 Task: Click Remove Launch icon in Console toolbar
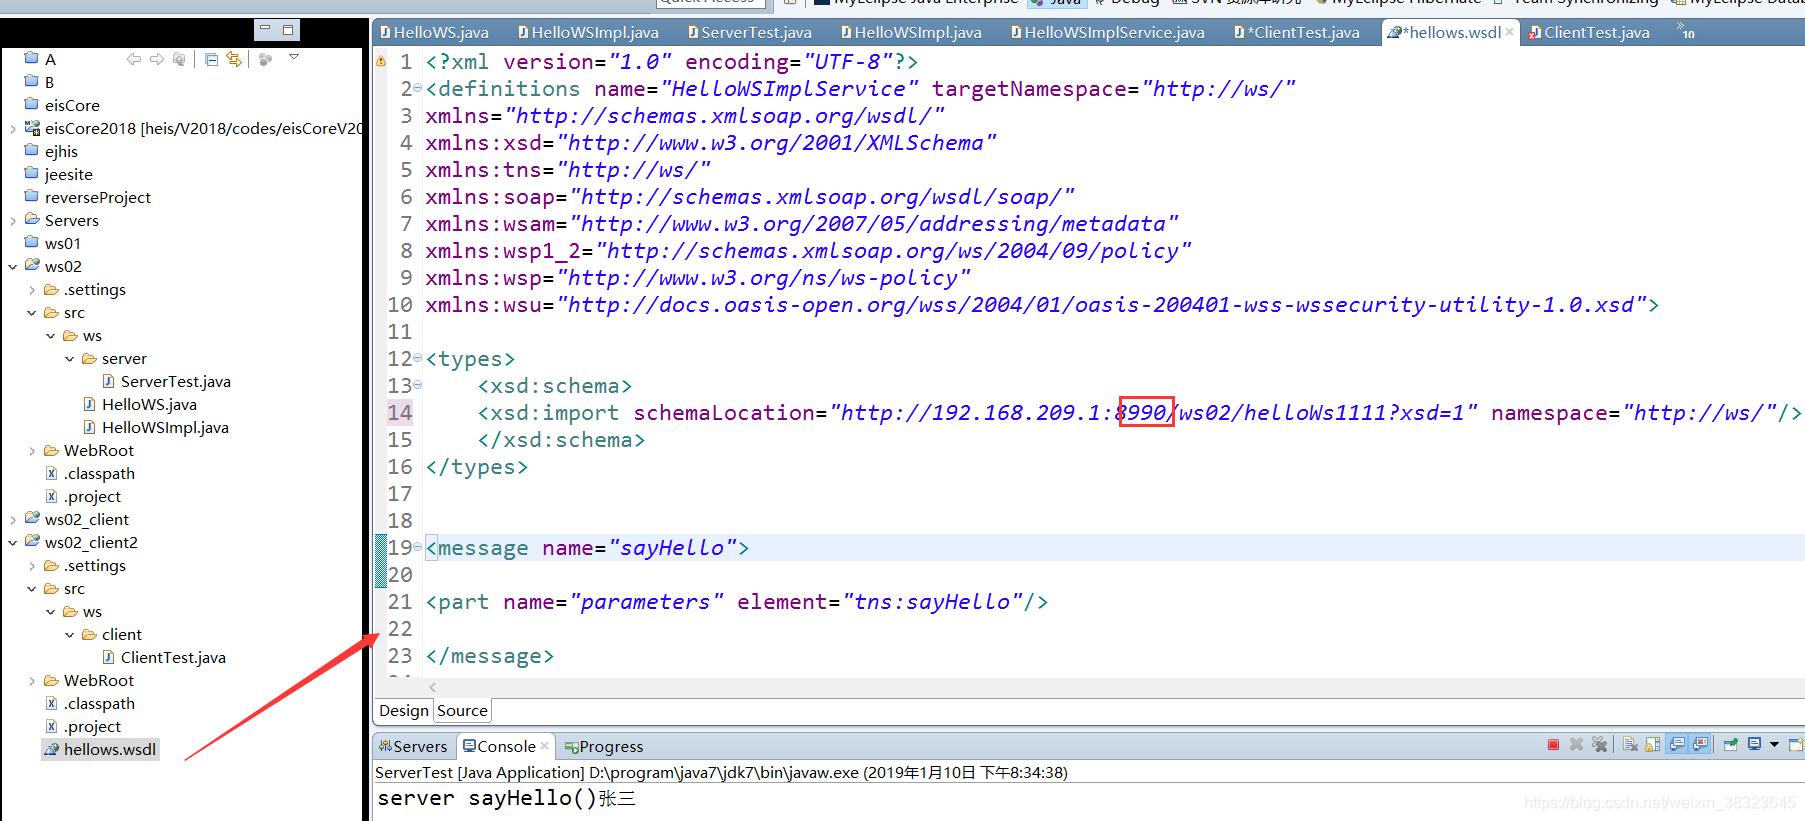1576,745
